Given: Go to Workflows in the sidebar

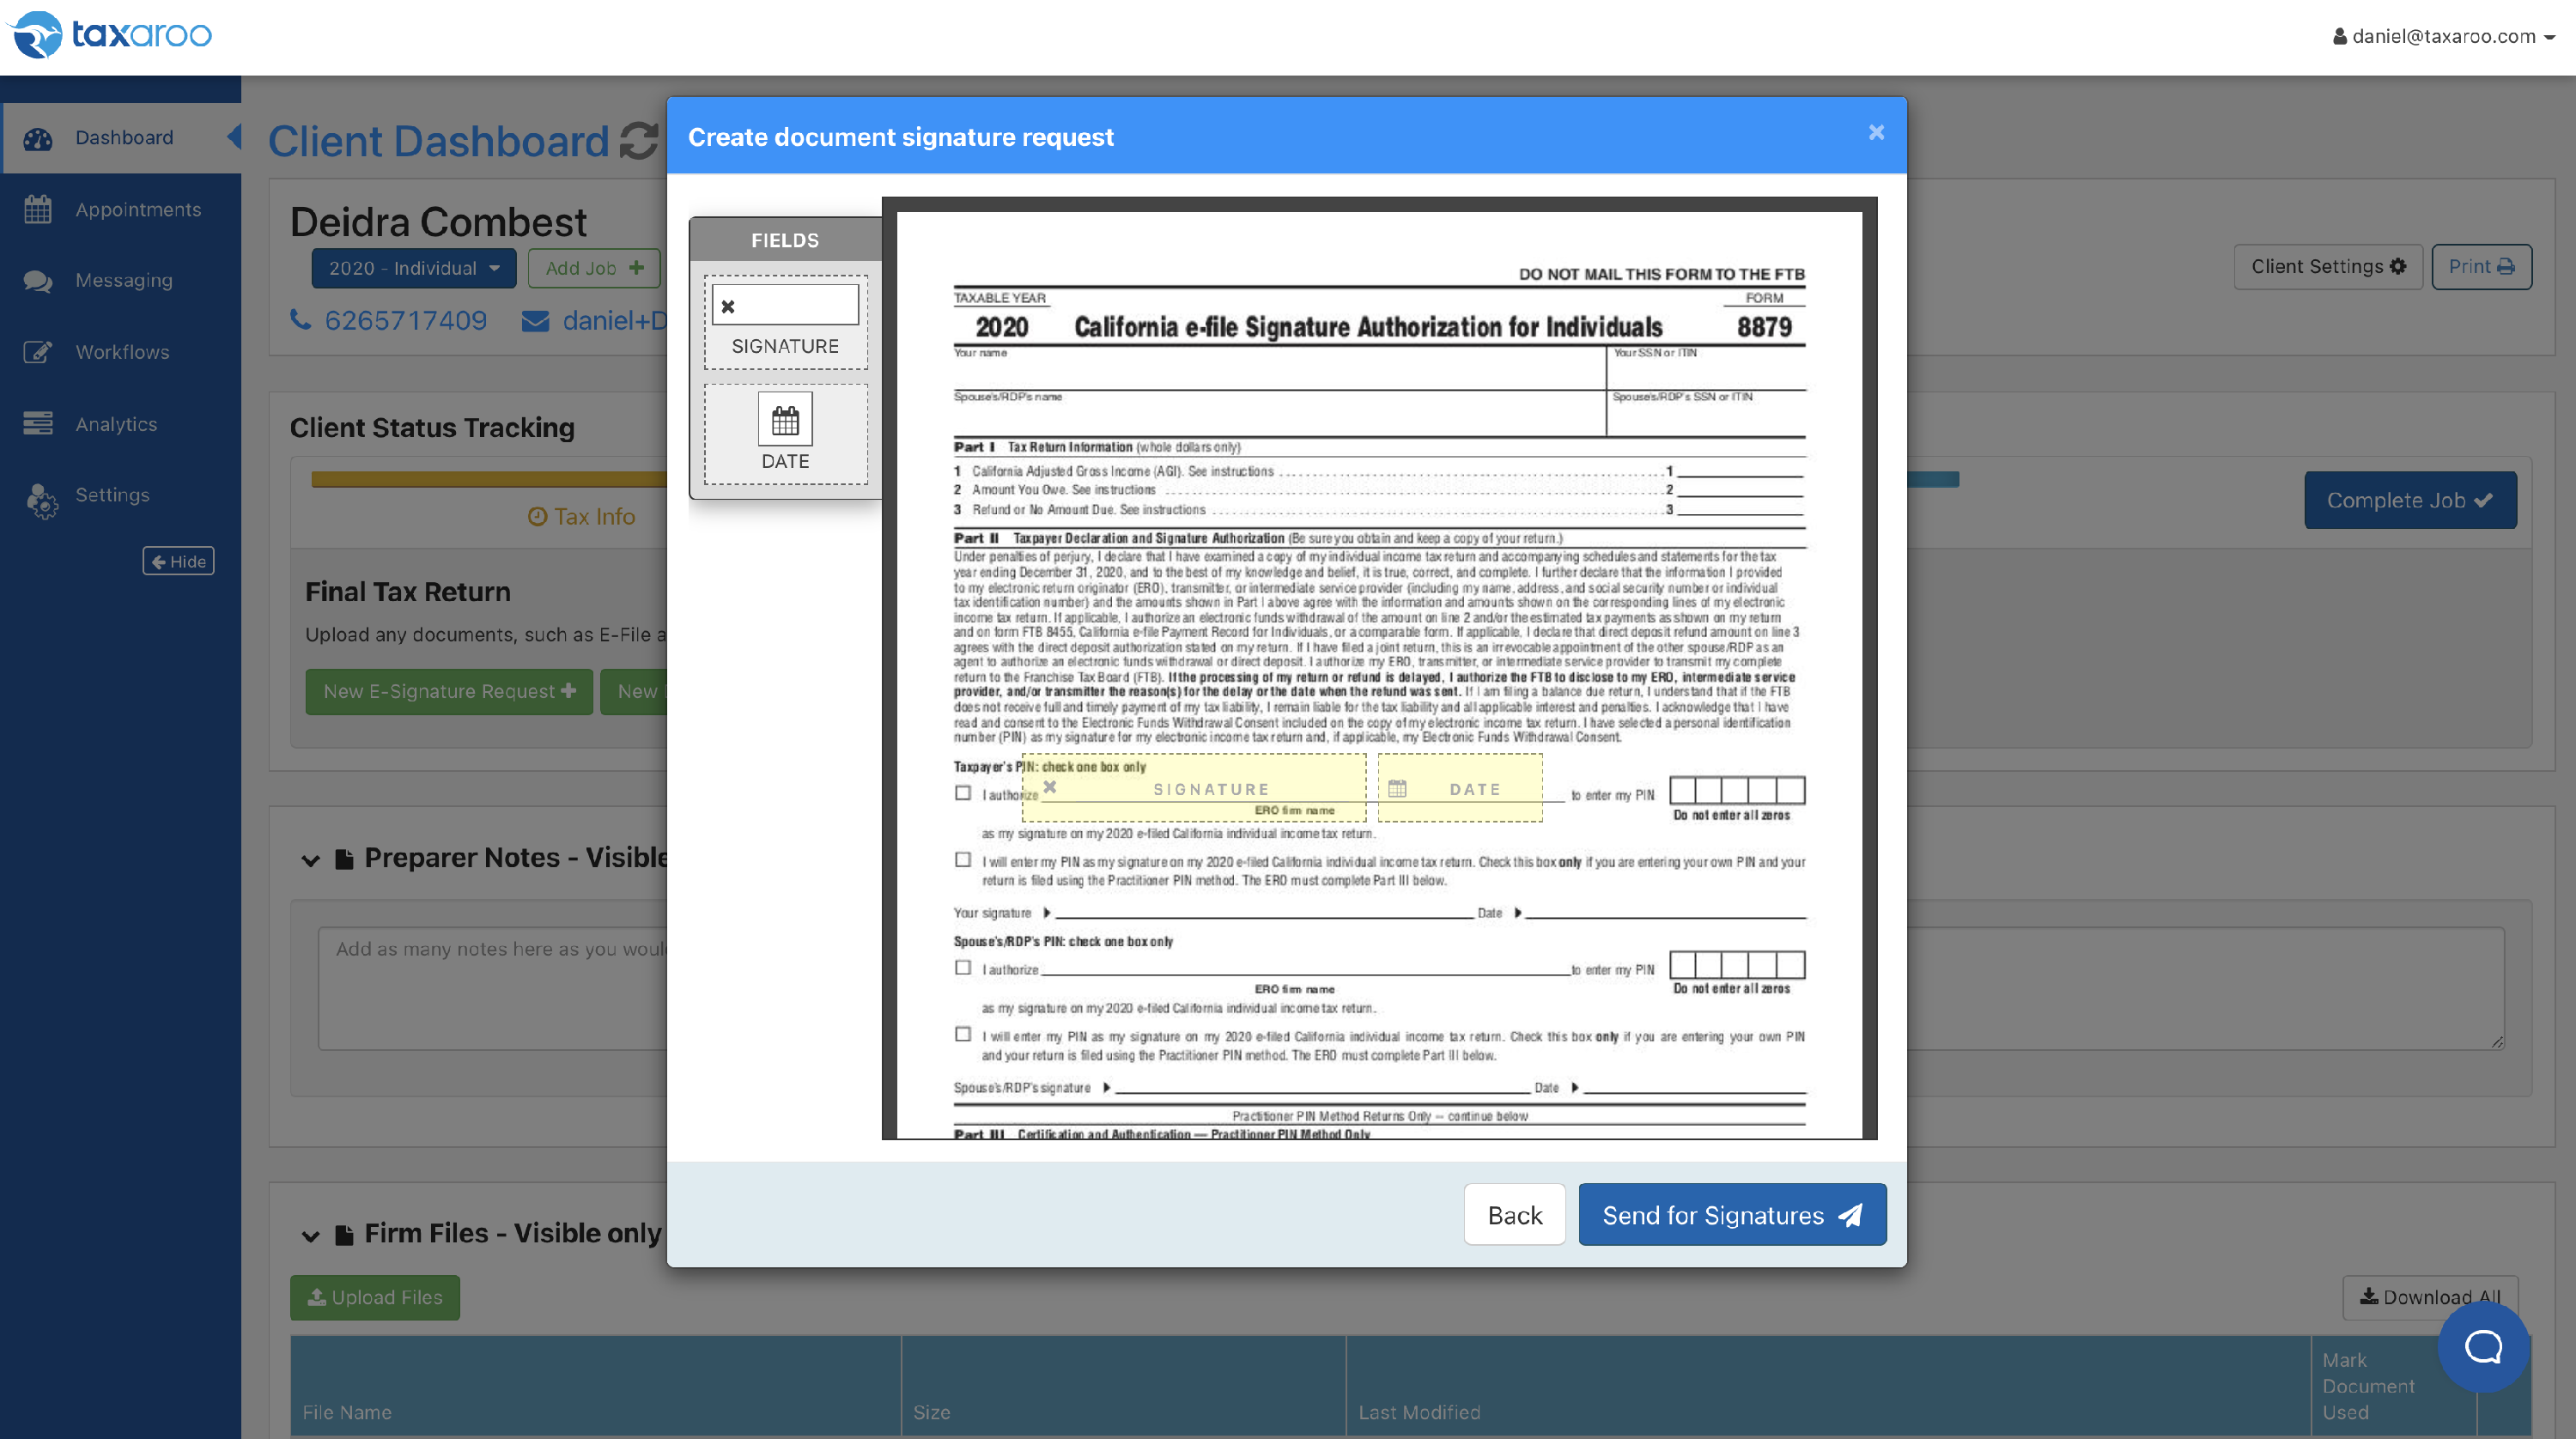Looking at the screenshot, I should tap(122, 352).
